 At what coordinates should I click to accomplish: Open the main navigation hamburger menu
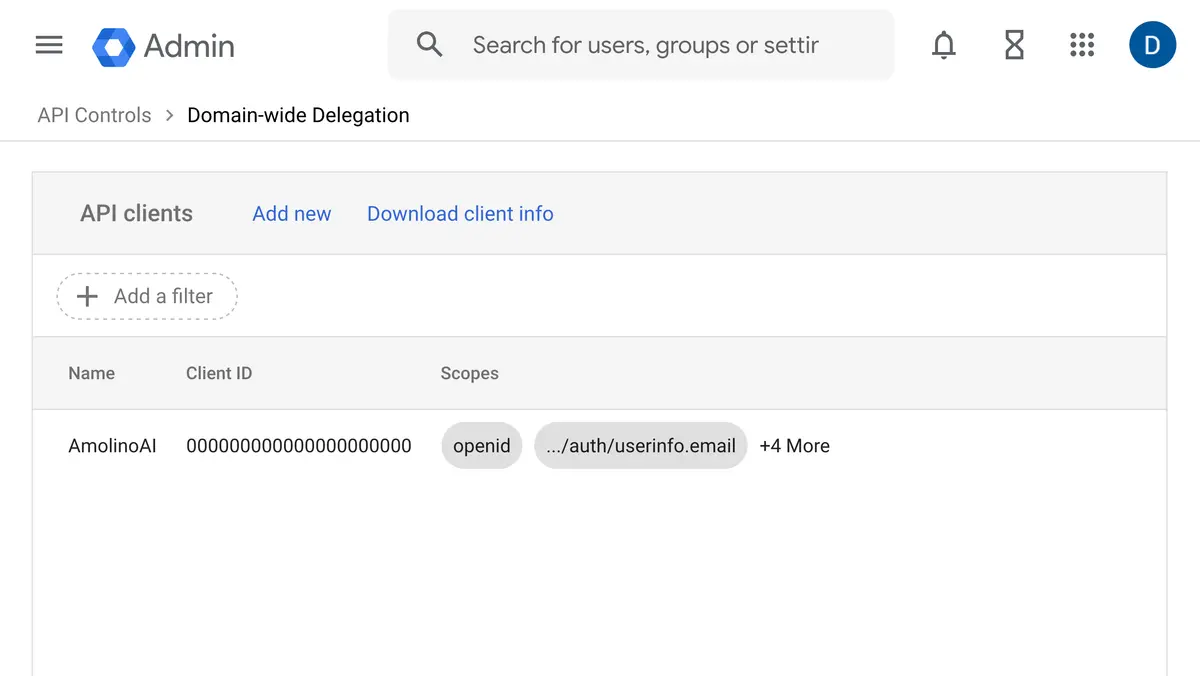[49, 45]
